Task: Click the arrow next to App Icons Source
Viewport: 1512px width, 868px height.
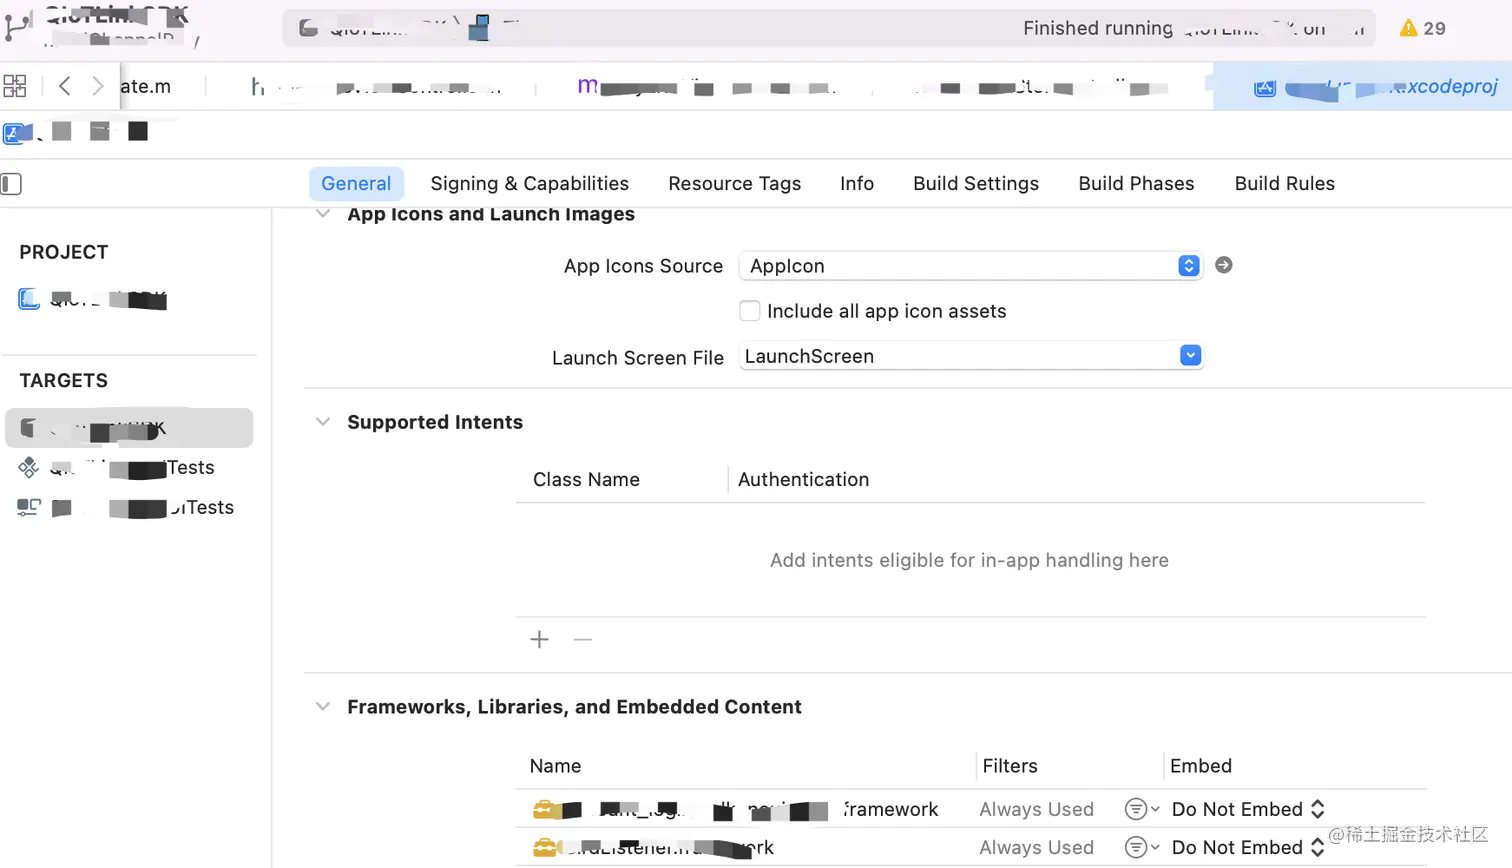Action: coord(1223,265)
